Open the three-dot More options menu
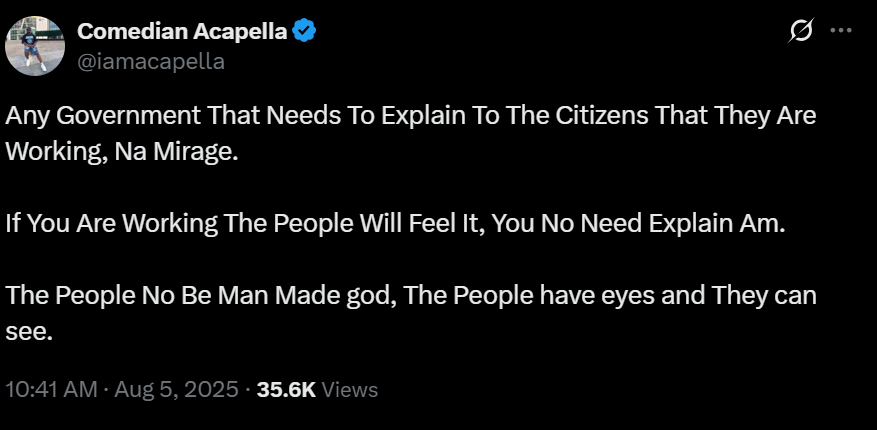877x430 pixels. 841,31
